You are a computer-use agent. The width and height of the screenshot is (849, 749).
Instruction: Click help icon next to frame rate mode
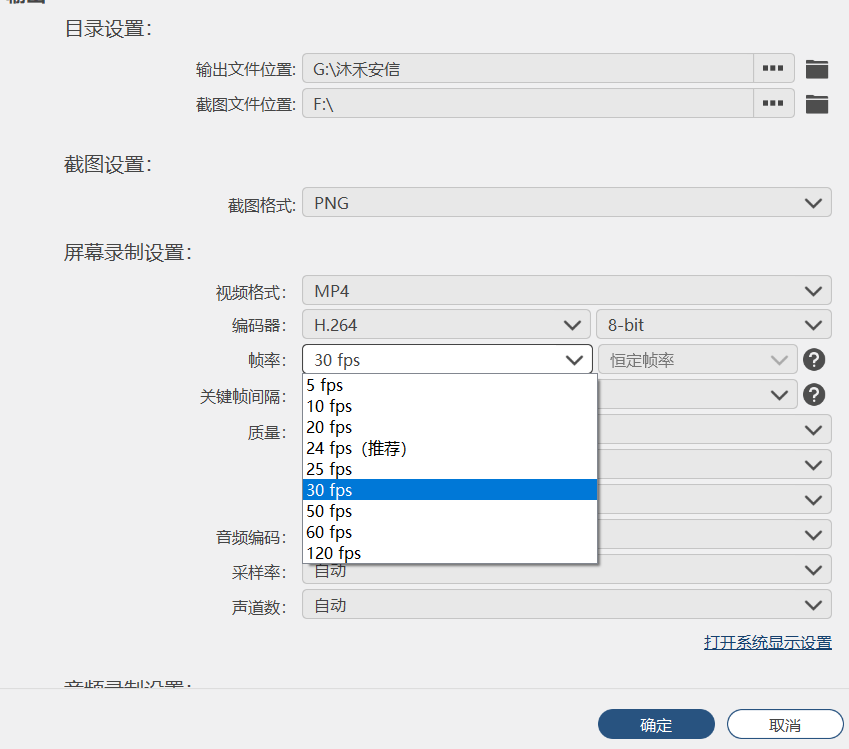click(814, 360)
